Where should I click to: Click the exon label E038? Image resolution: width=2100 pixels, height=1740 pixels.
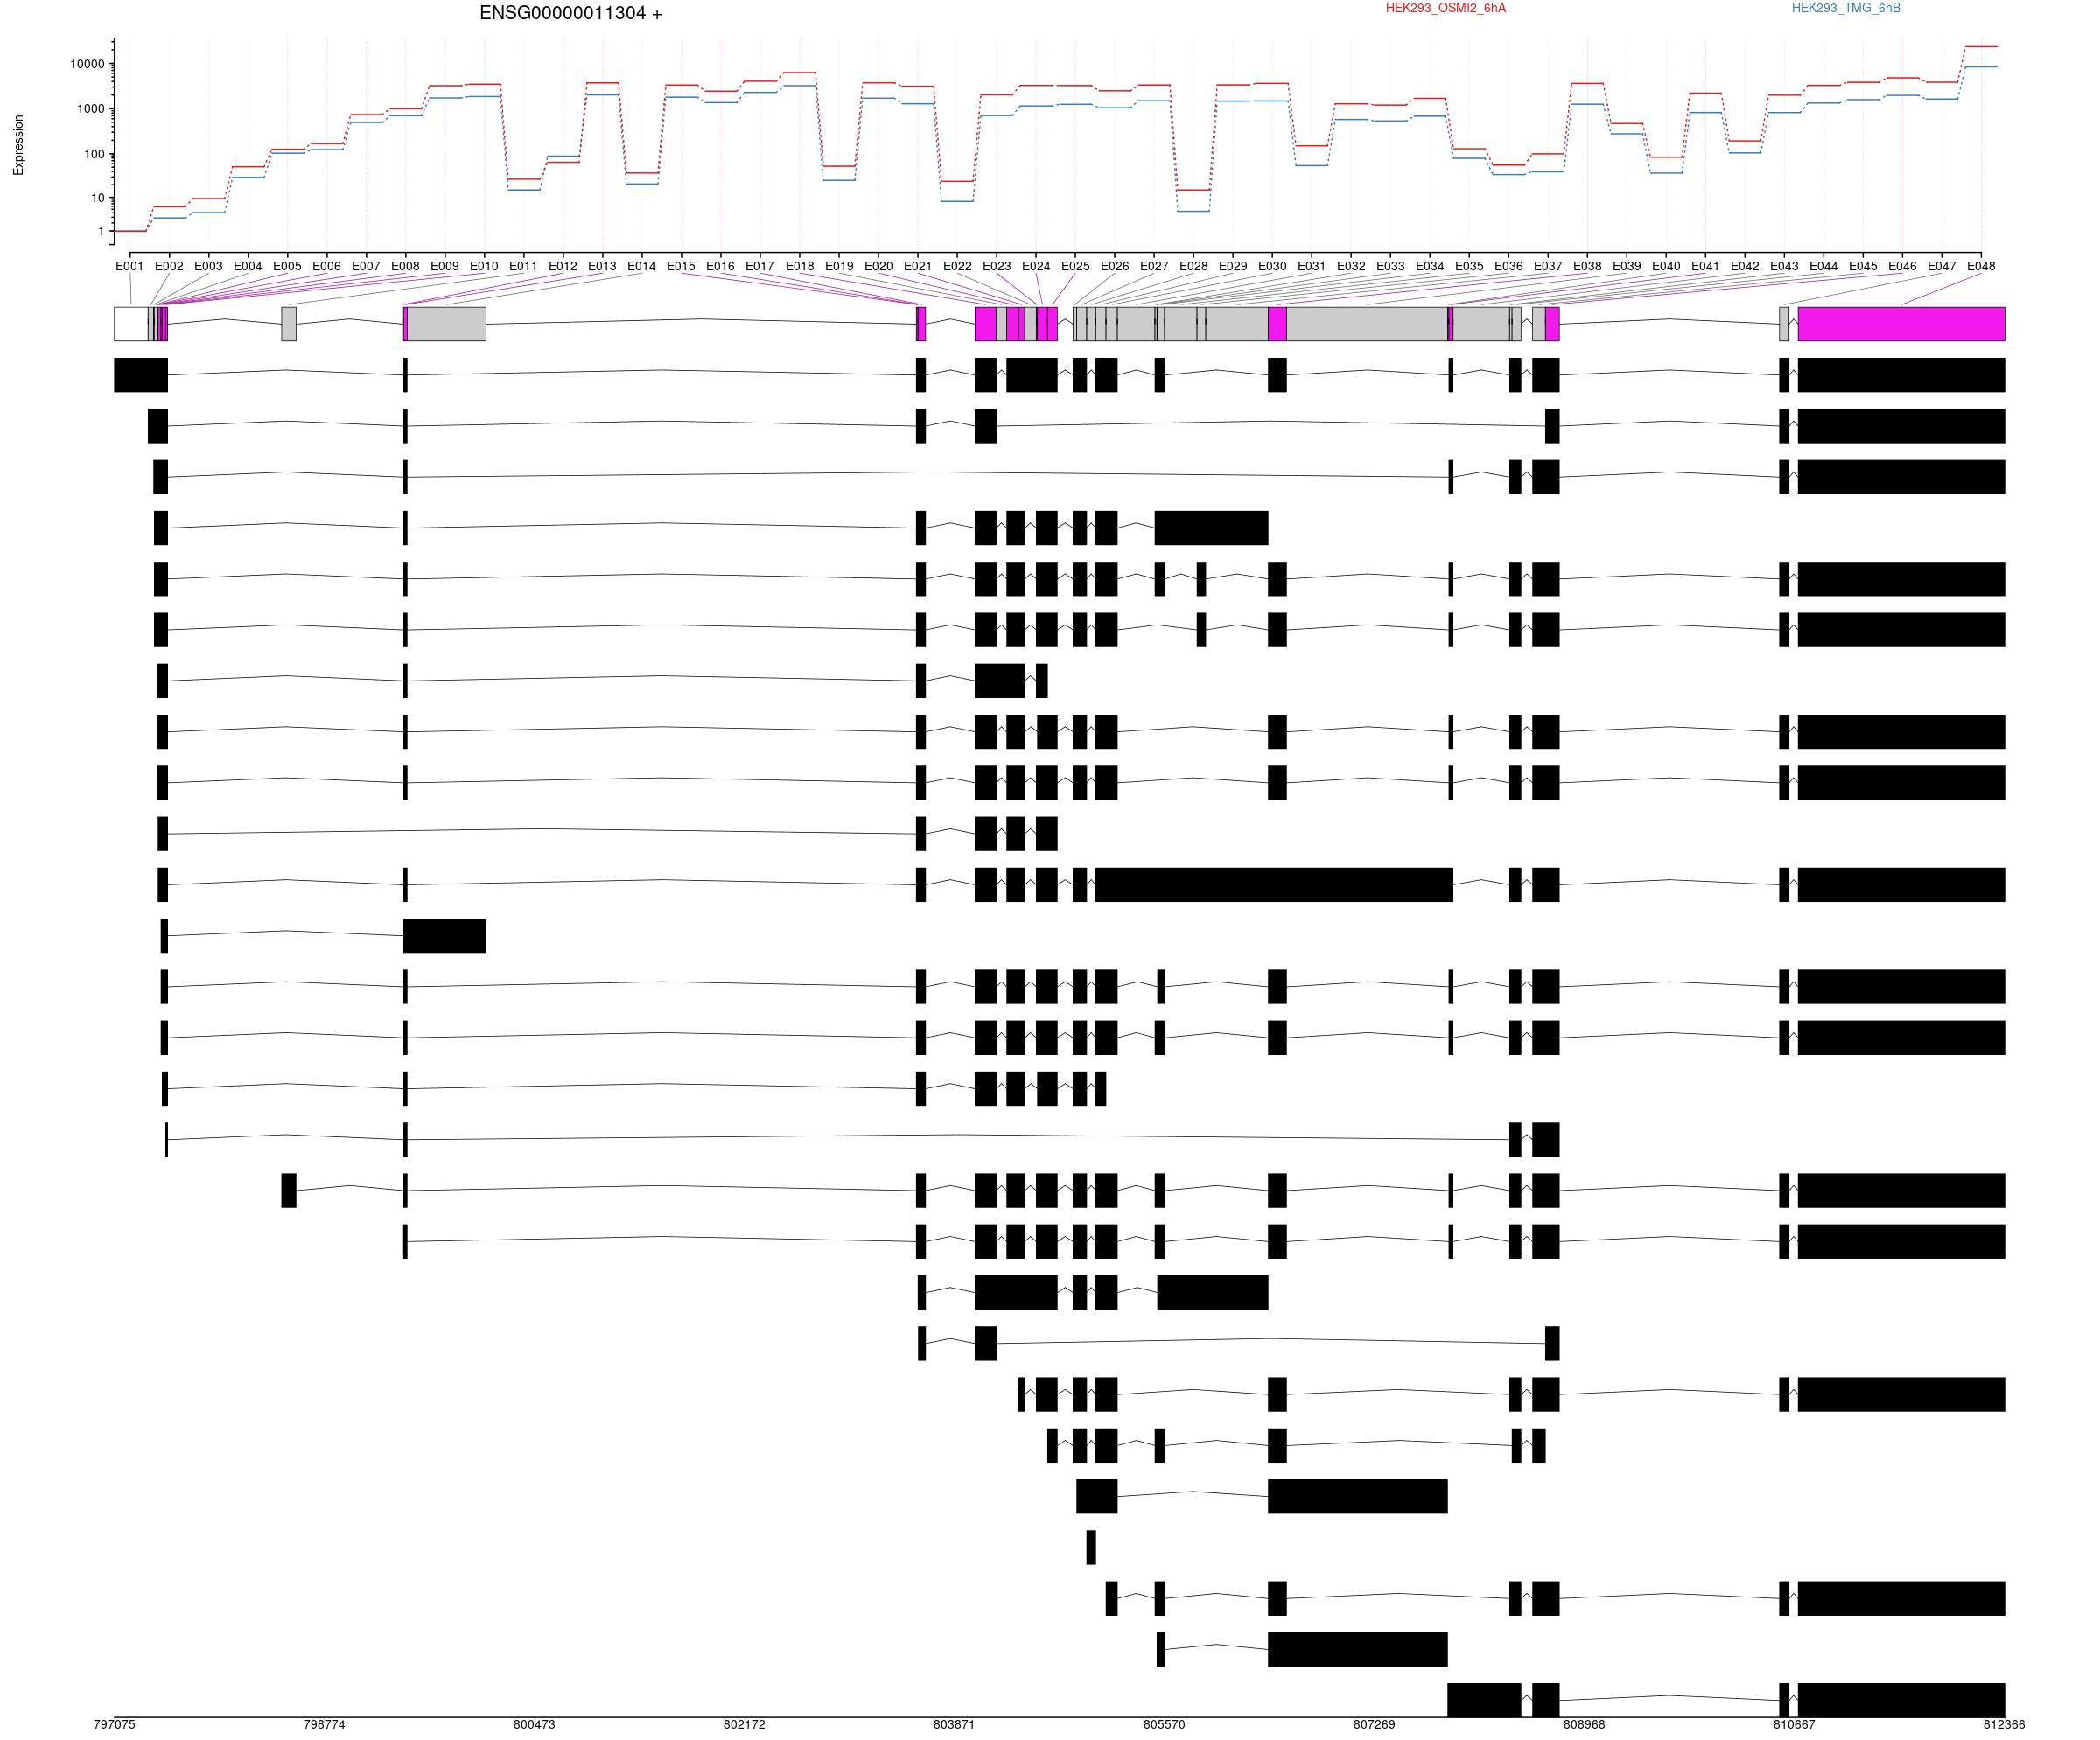(1587, 266)
